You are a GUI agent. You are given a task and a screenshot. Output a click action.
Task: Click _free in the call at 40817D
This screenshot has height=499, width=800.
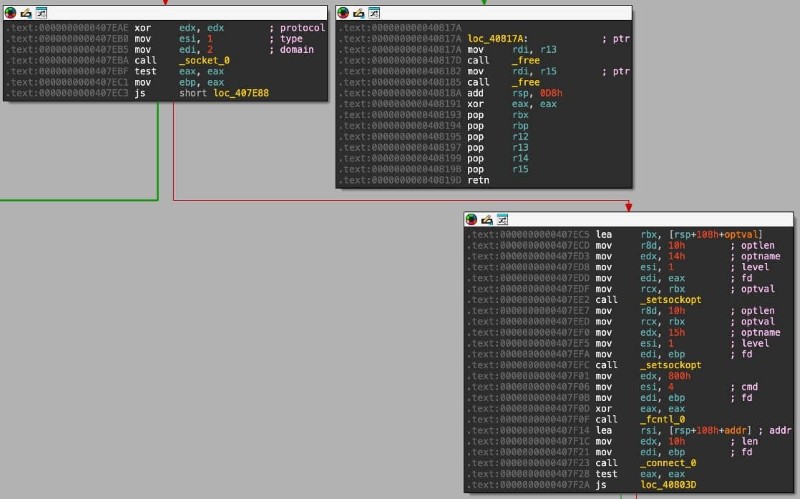point(526,60)
